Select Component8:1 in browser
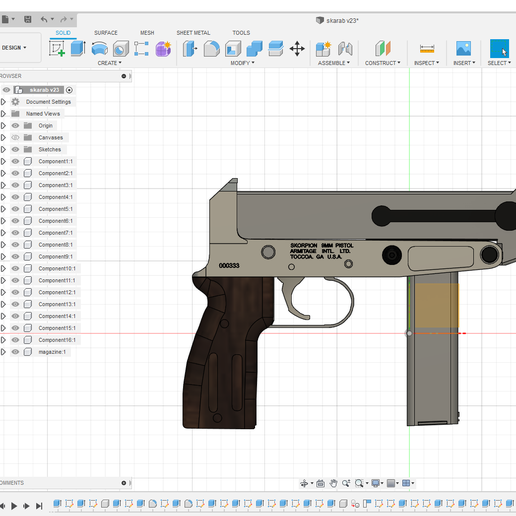Viewport: 516px width, 516px height. pyautogui.click(x=55, y=245)
